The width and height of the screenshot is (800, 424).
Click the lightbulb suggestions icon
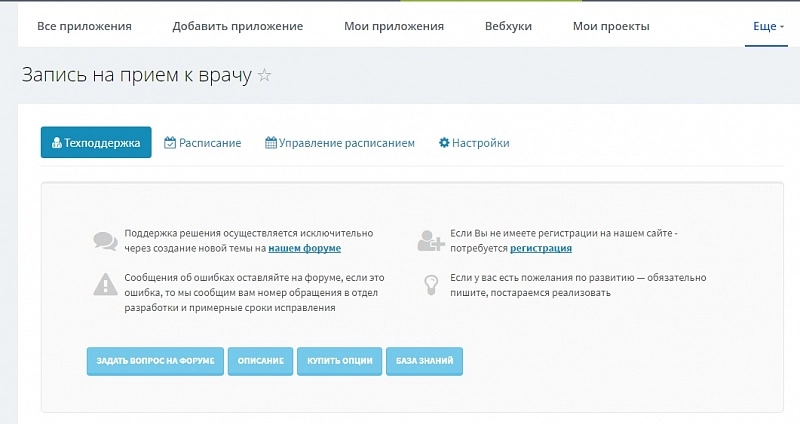(431, 285)
